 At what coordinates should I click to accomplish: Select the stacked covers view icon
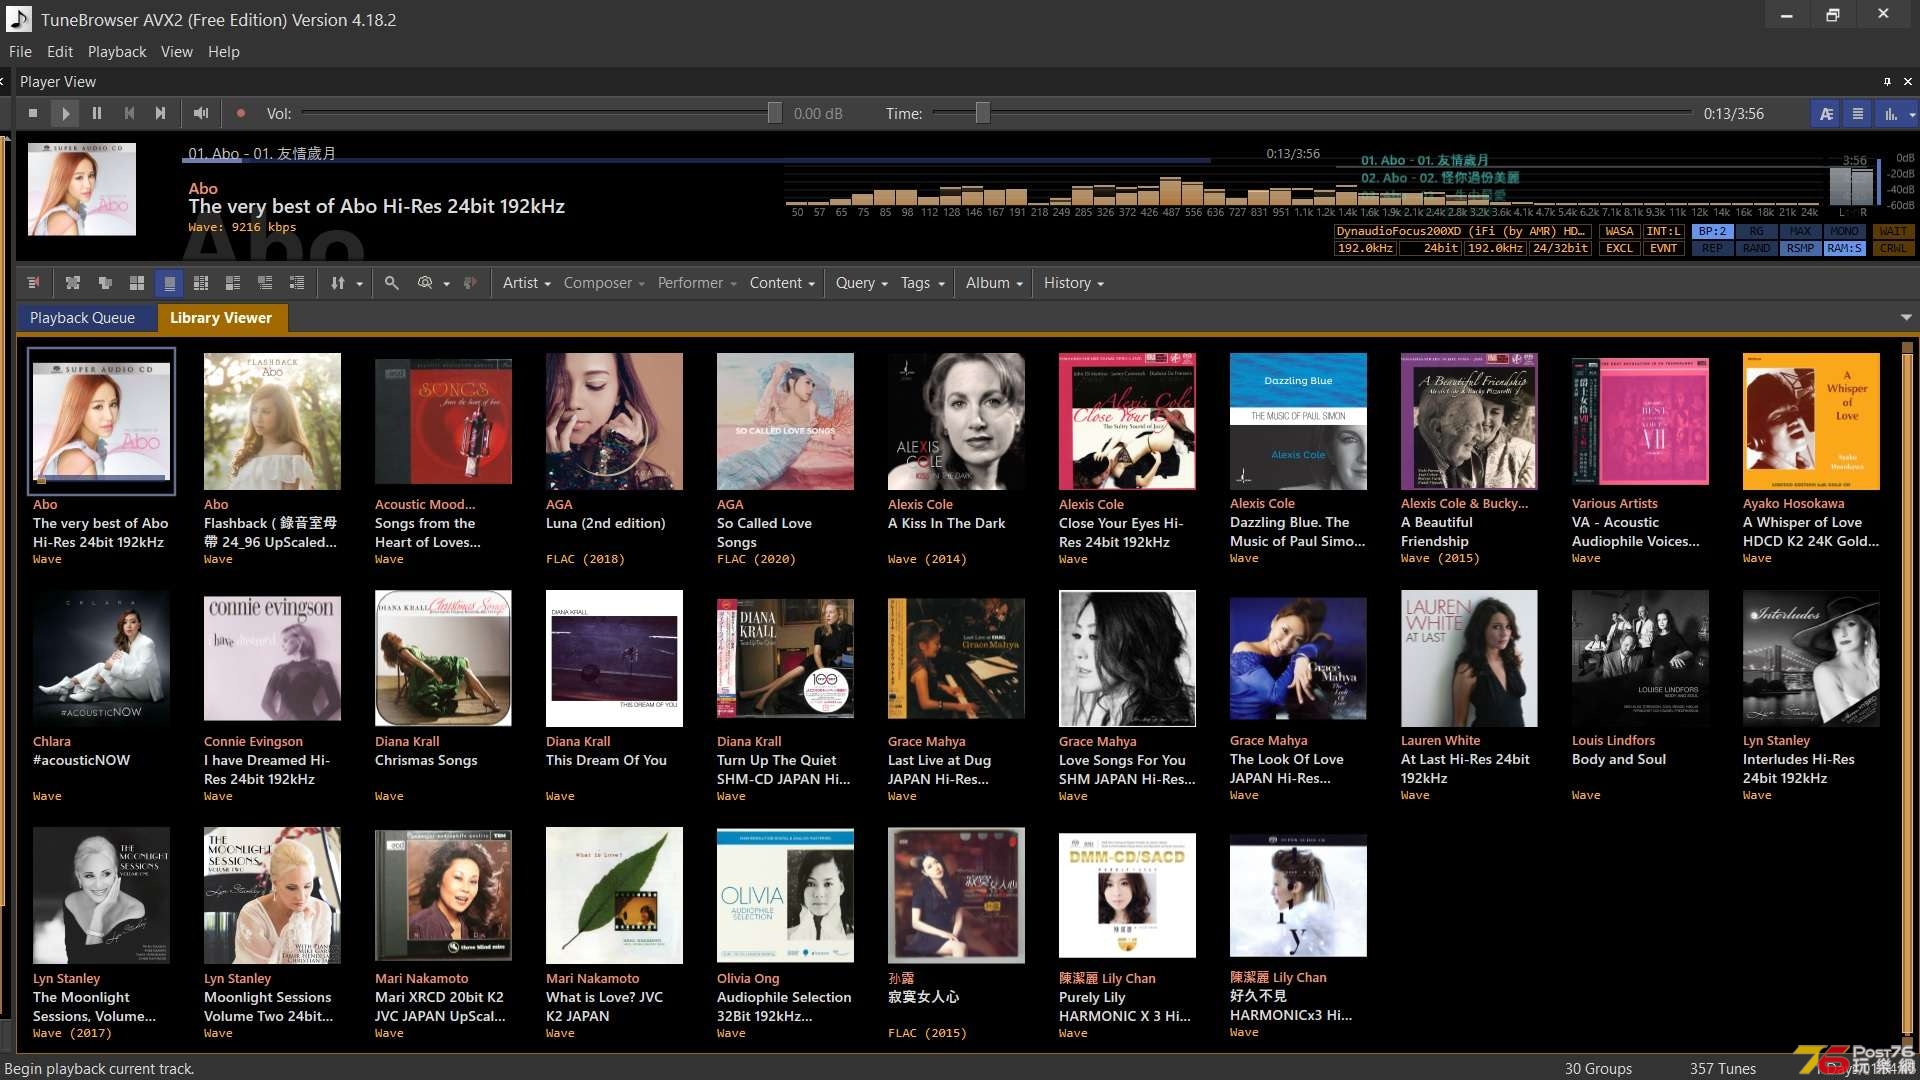coord(105,283)
